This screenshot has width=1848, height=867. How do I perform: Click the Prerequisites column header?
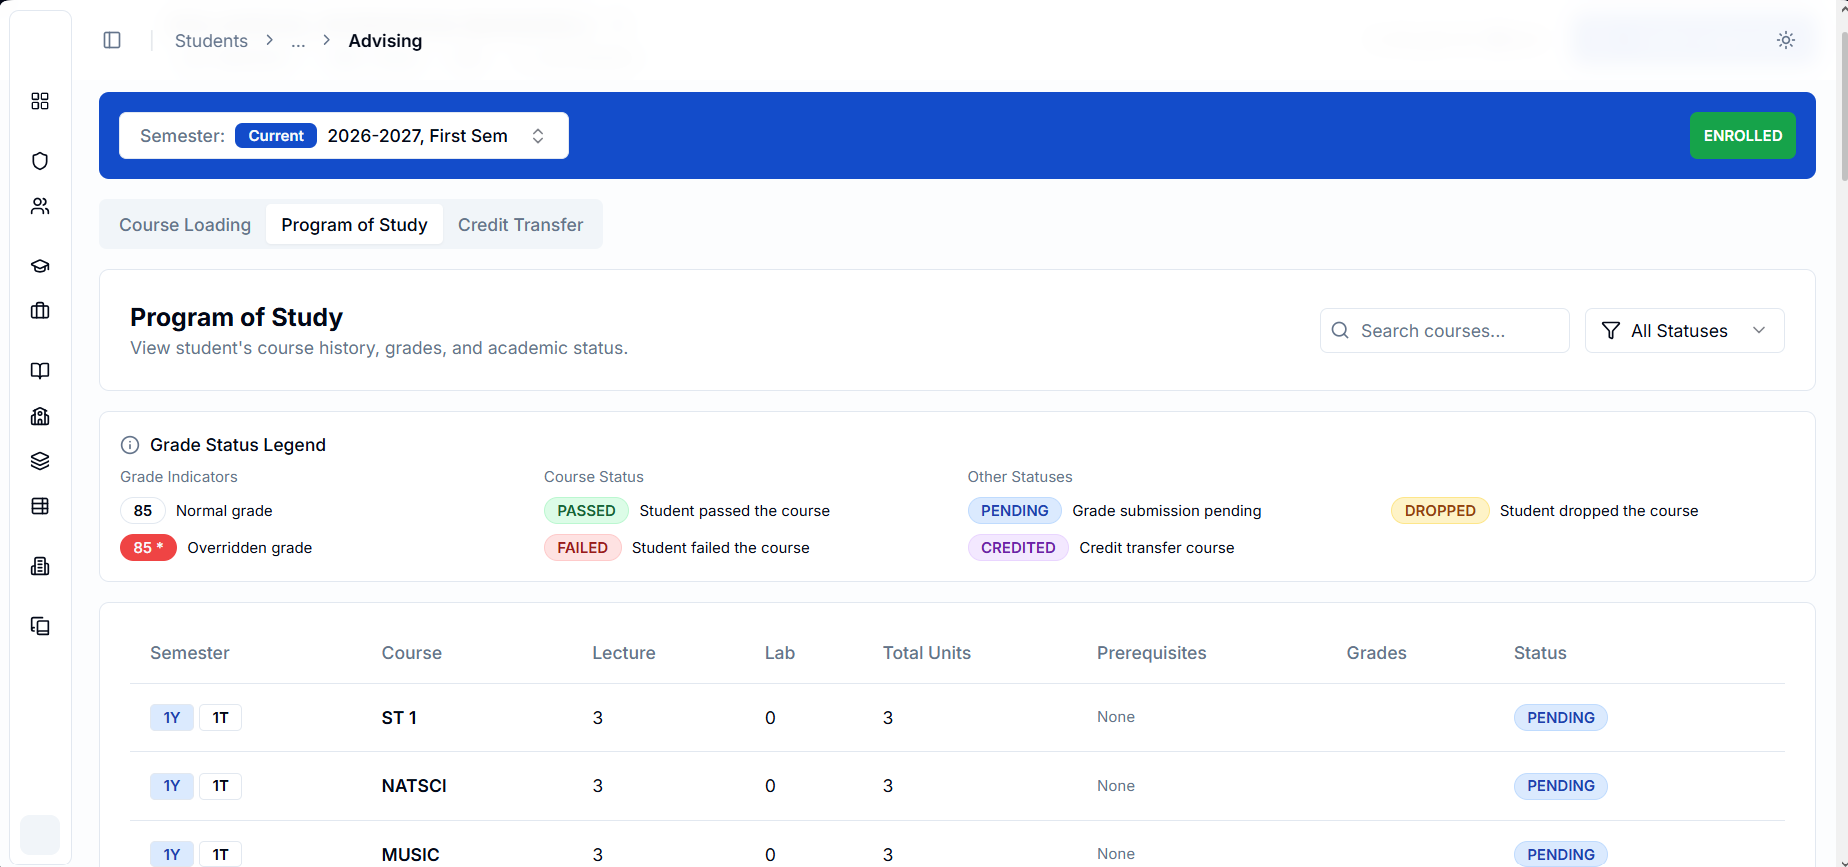pos(1151,653)
